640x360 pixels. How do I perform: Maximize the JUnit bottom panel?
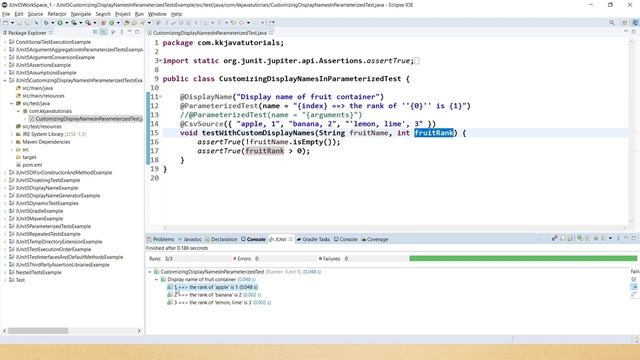pos(633,238)
